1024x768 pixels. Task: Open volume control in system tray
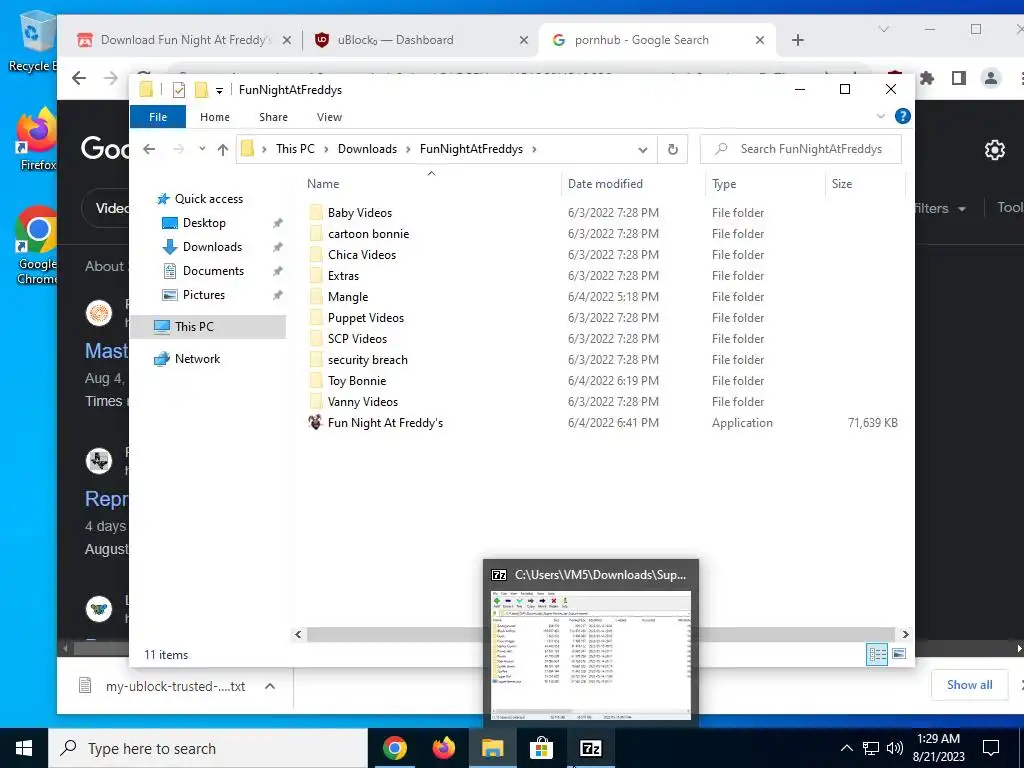895,748
